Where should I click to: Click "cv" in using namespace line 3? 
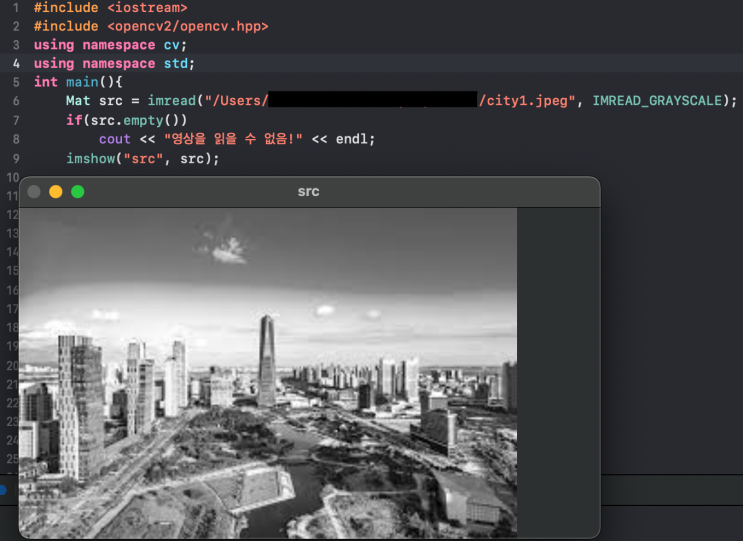172,45
